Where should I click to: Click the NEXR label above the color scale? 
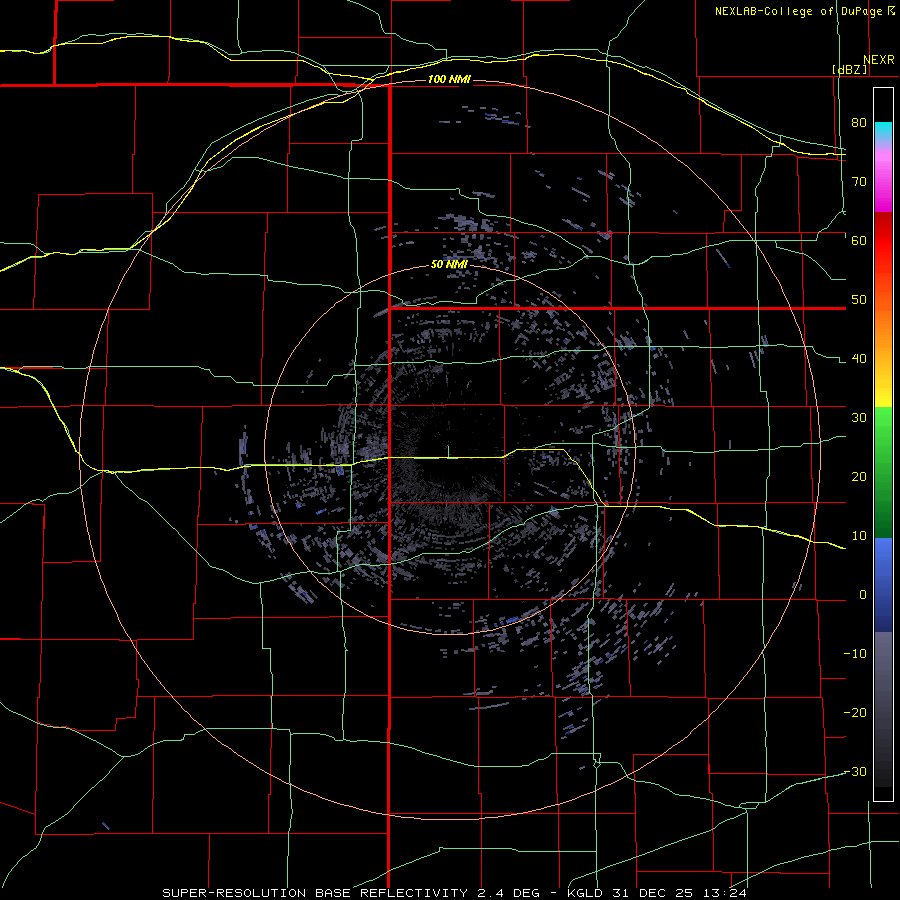(878, 60)
